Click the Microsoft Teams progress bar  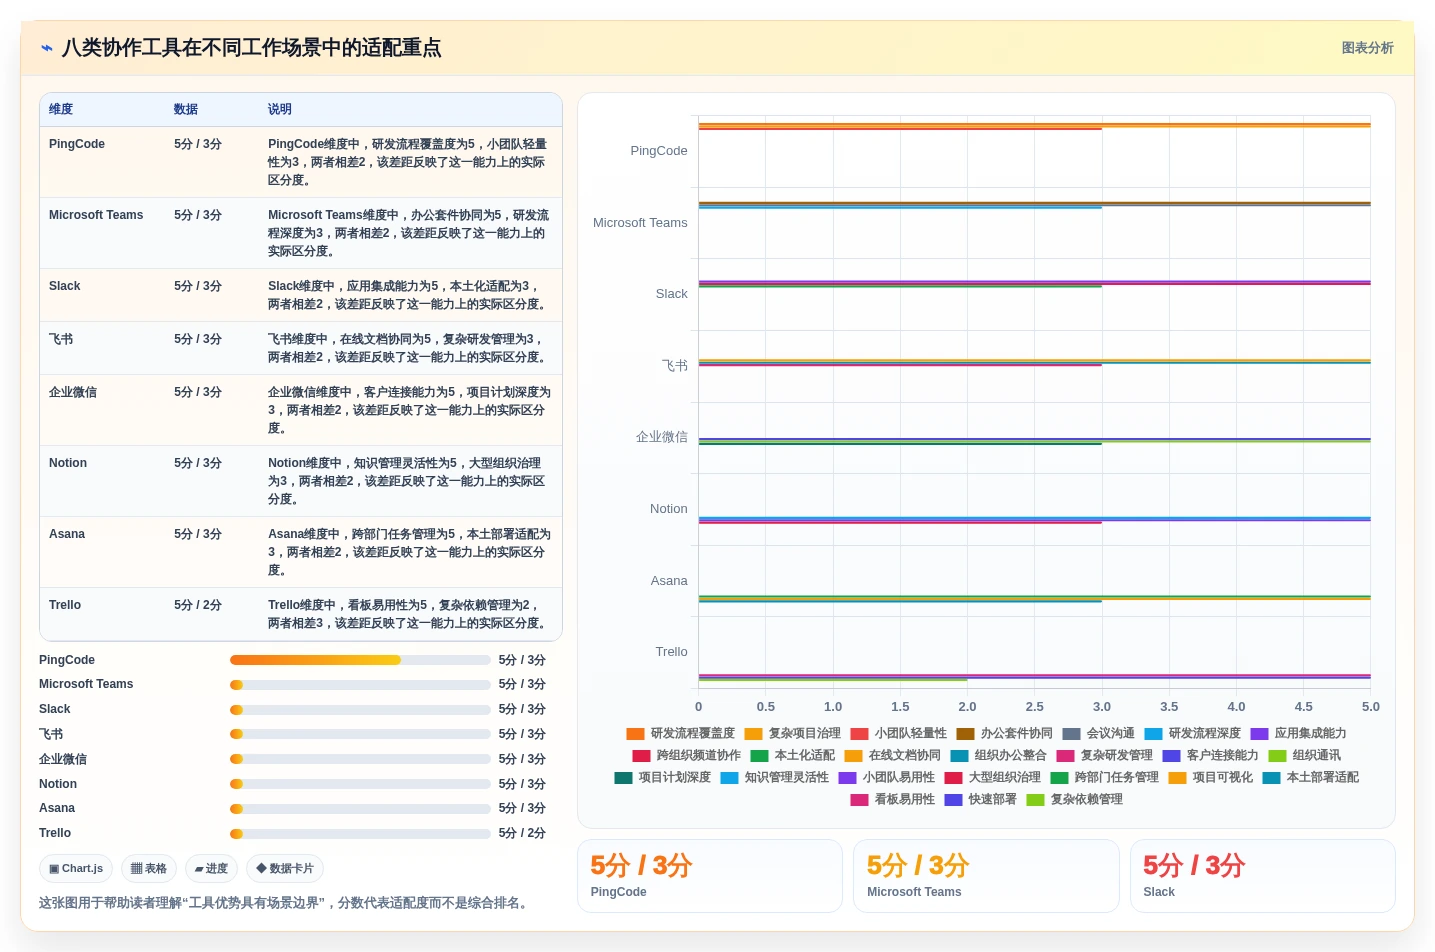pos(360,685)
